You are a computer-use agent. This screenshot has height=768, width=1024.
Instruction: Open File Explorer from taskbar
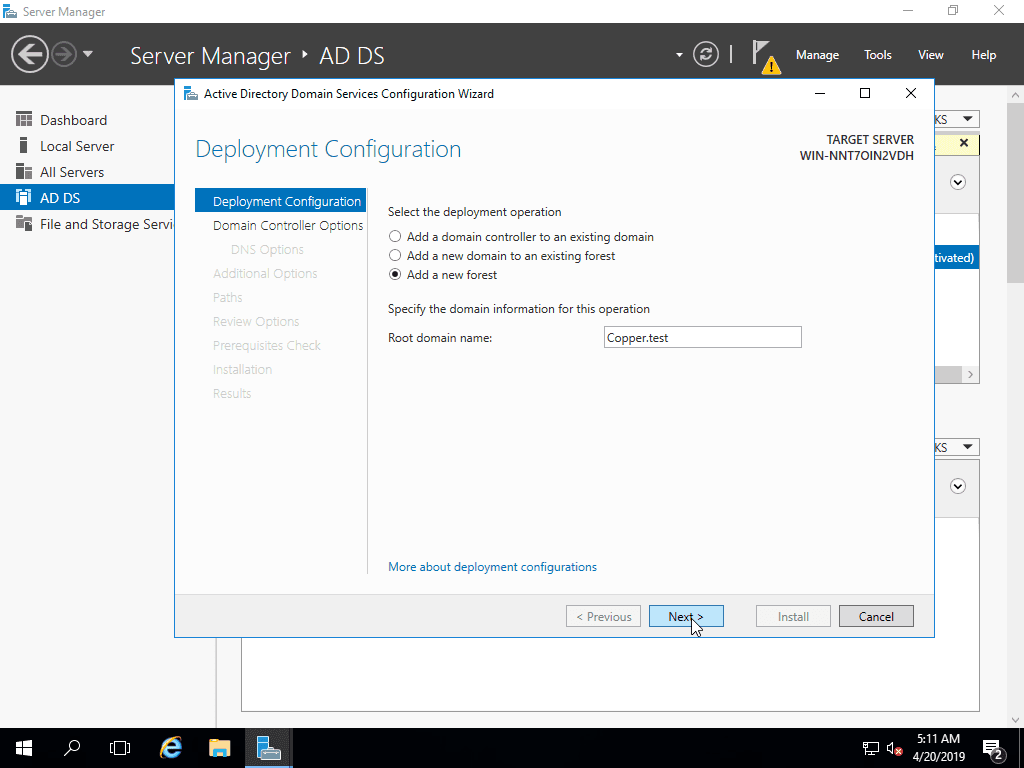[219, 748]
